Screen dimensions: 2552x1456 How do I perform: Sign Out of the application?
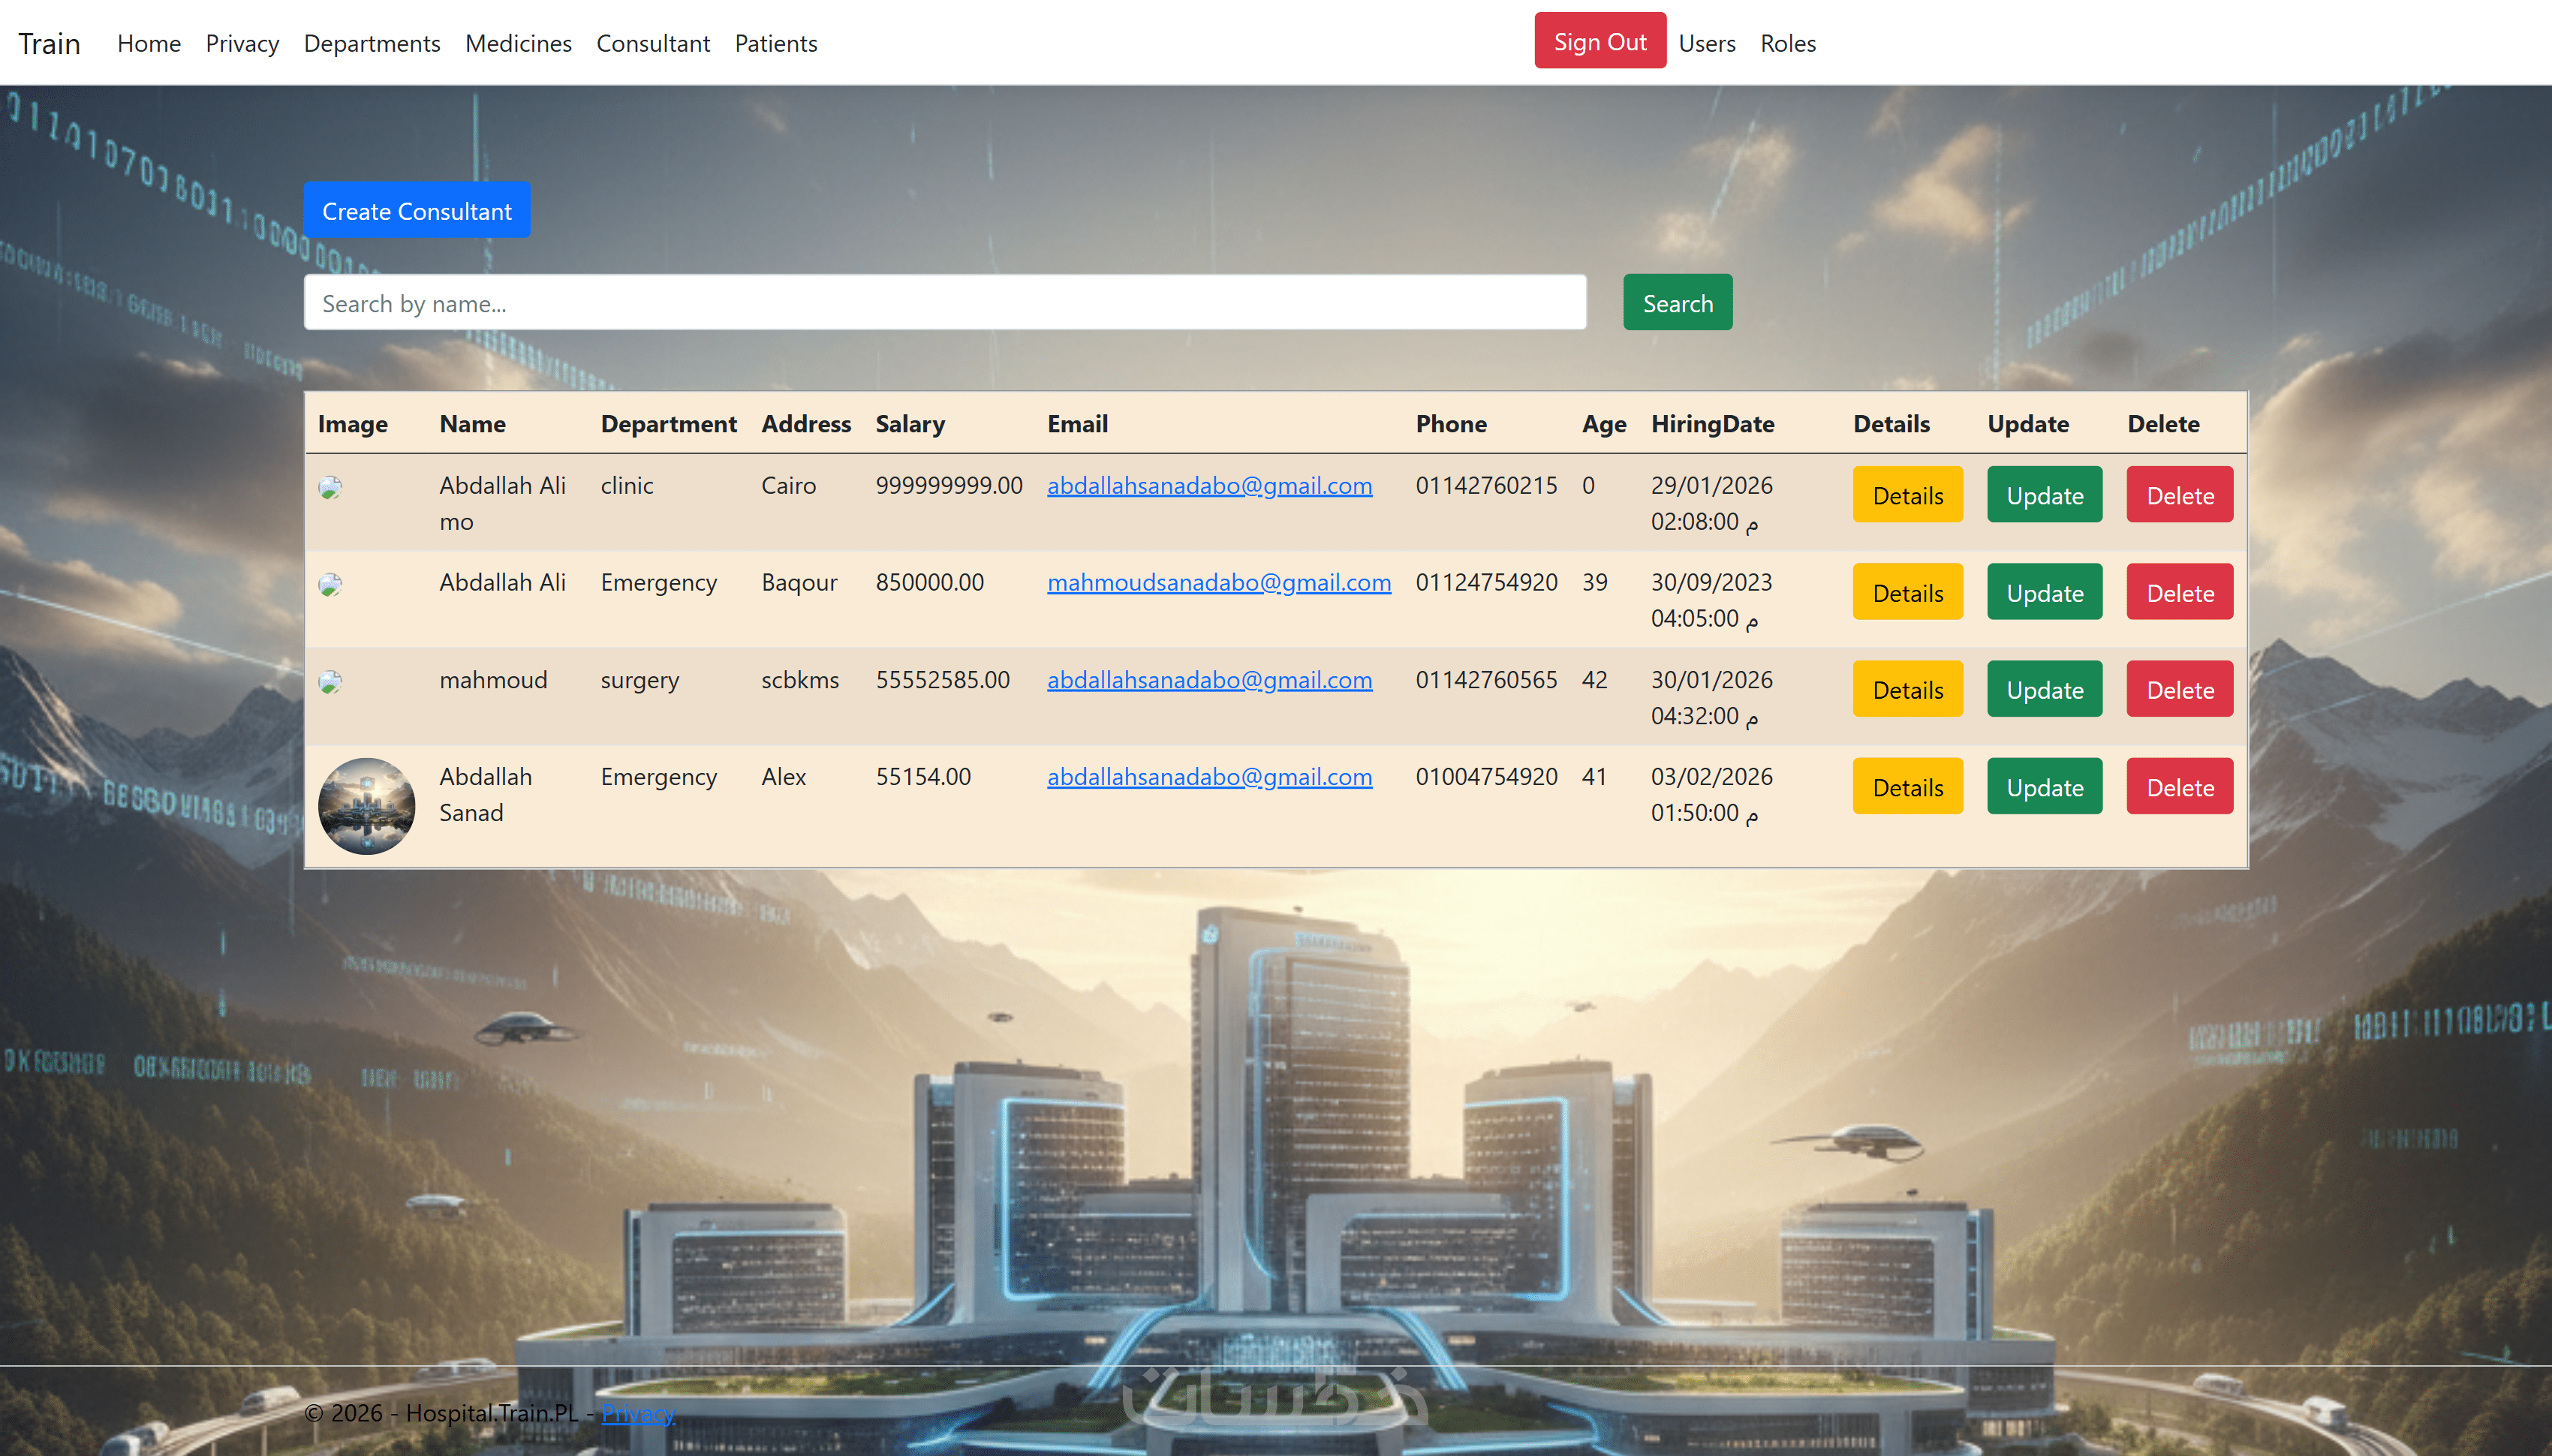pyautogui.click(x=1599, y=42)
